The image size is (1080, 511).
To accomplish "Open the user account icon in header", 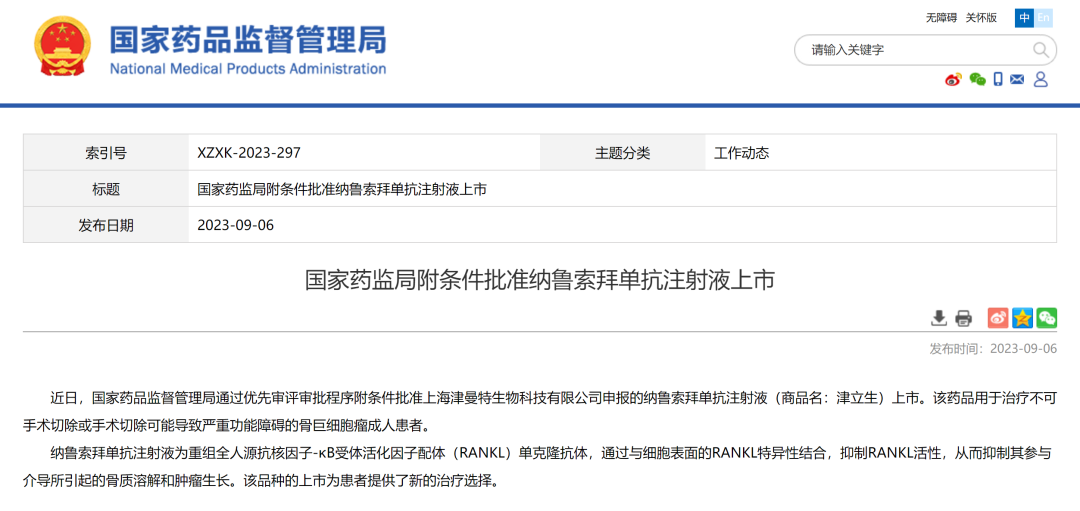I will [x=1041, y=79].
